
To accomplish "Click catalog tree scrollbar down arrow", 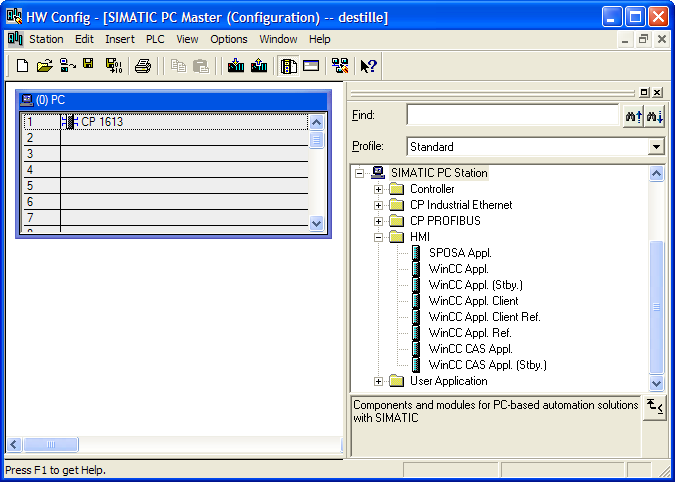I will point(656,383).
